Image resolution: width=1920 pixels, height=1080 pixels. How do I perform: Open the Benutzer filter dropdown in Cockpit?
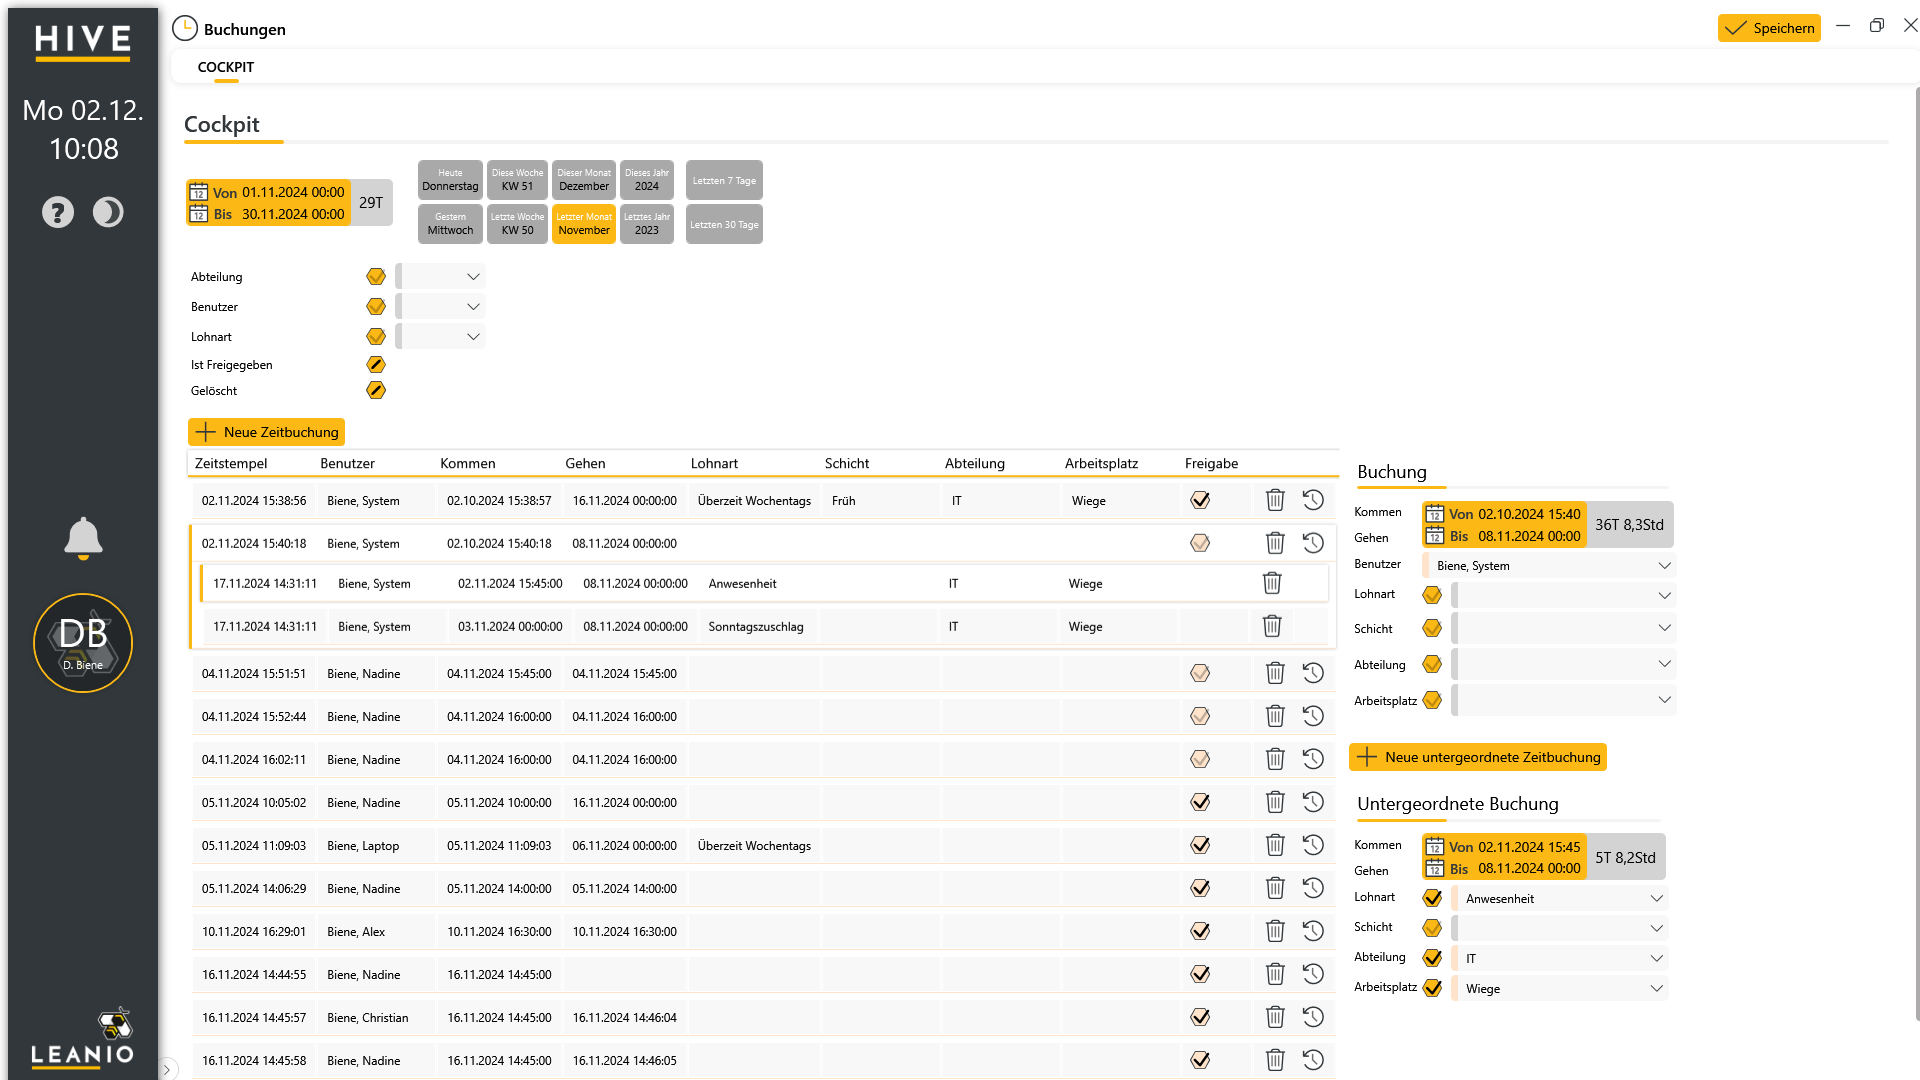441,307
